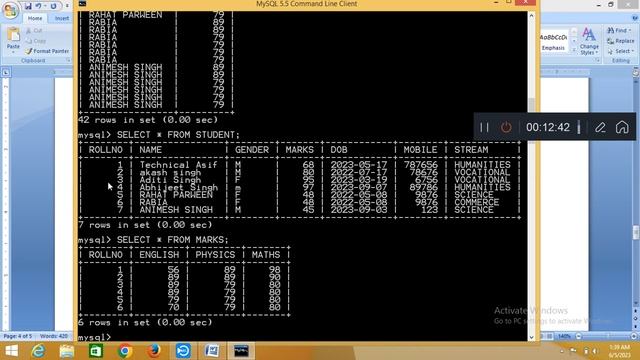640x360 pixels.
Task: Stop recording with red power button
Action: tap(506, 127)
